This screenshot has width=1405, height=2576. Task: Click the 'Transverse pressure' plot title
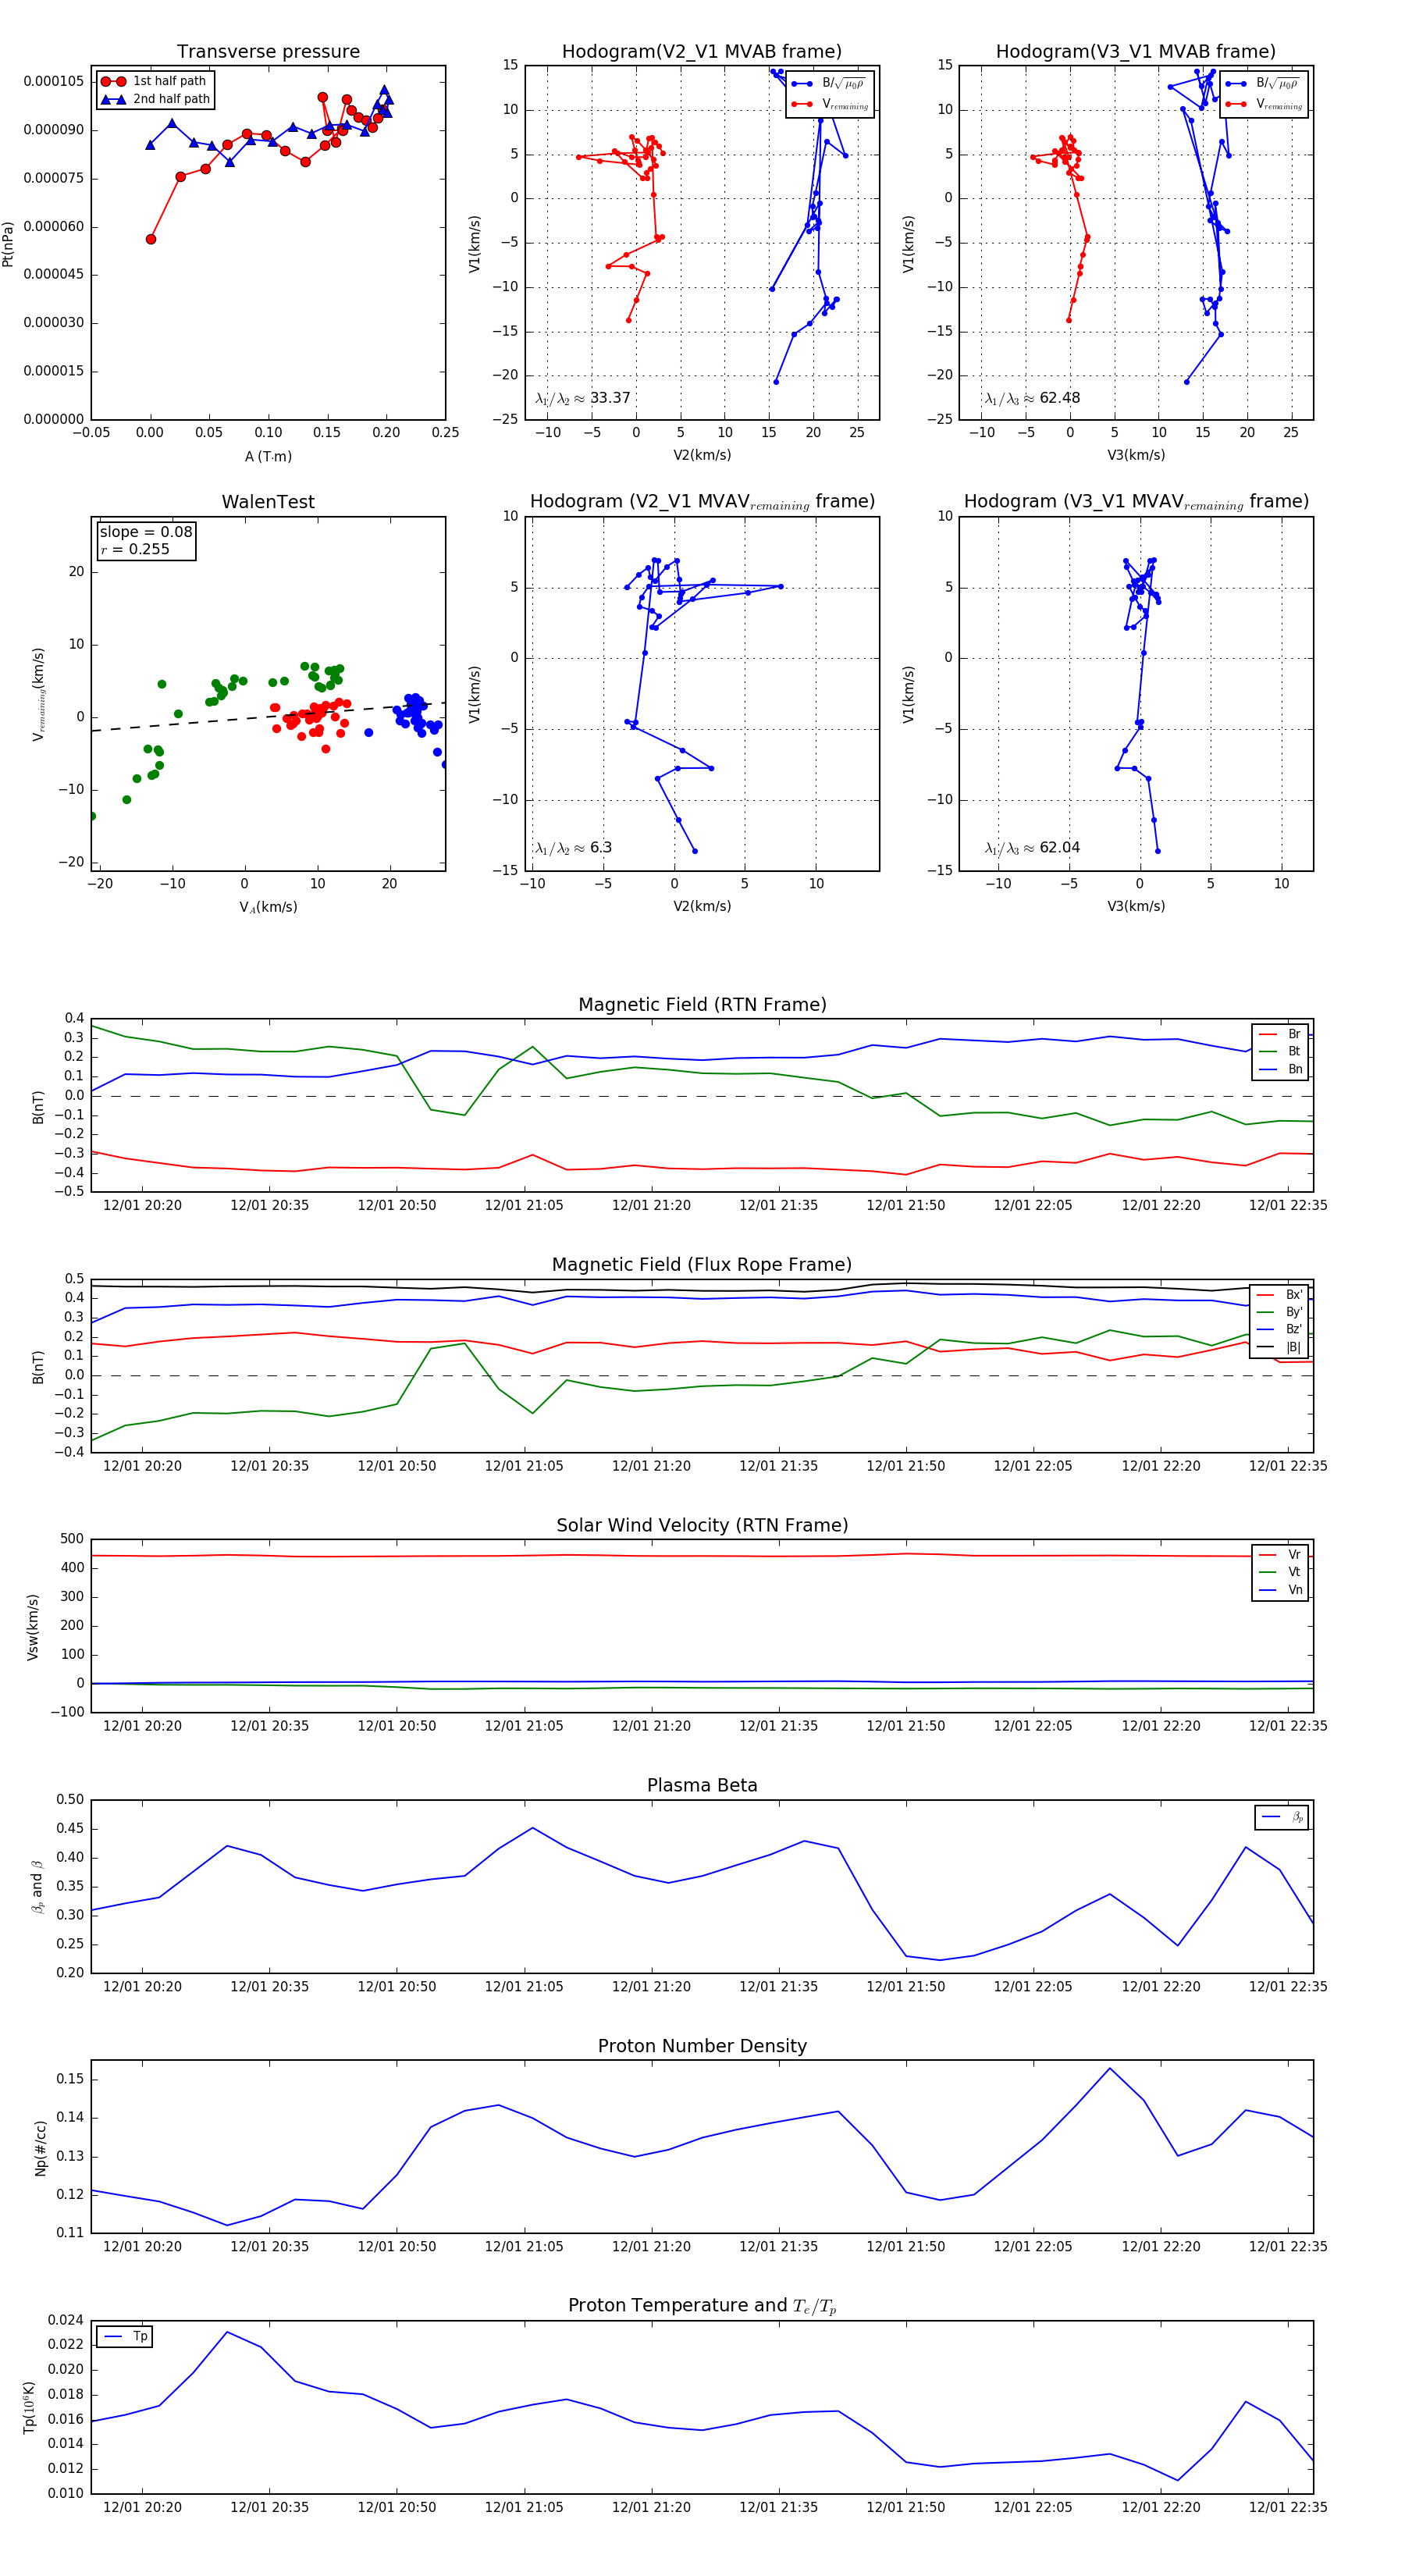(x=268, y=52)
